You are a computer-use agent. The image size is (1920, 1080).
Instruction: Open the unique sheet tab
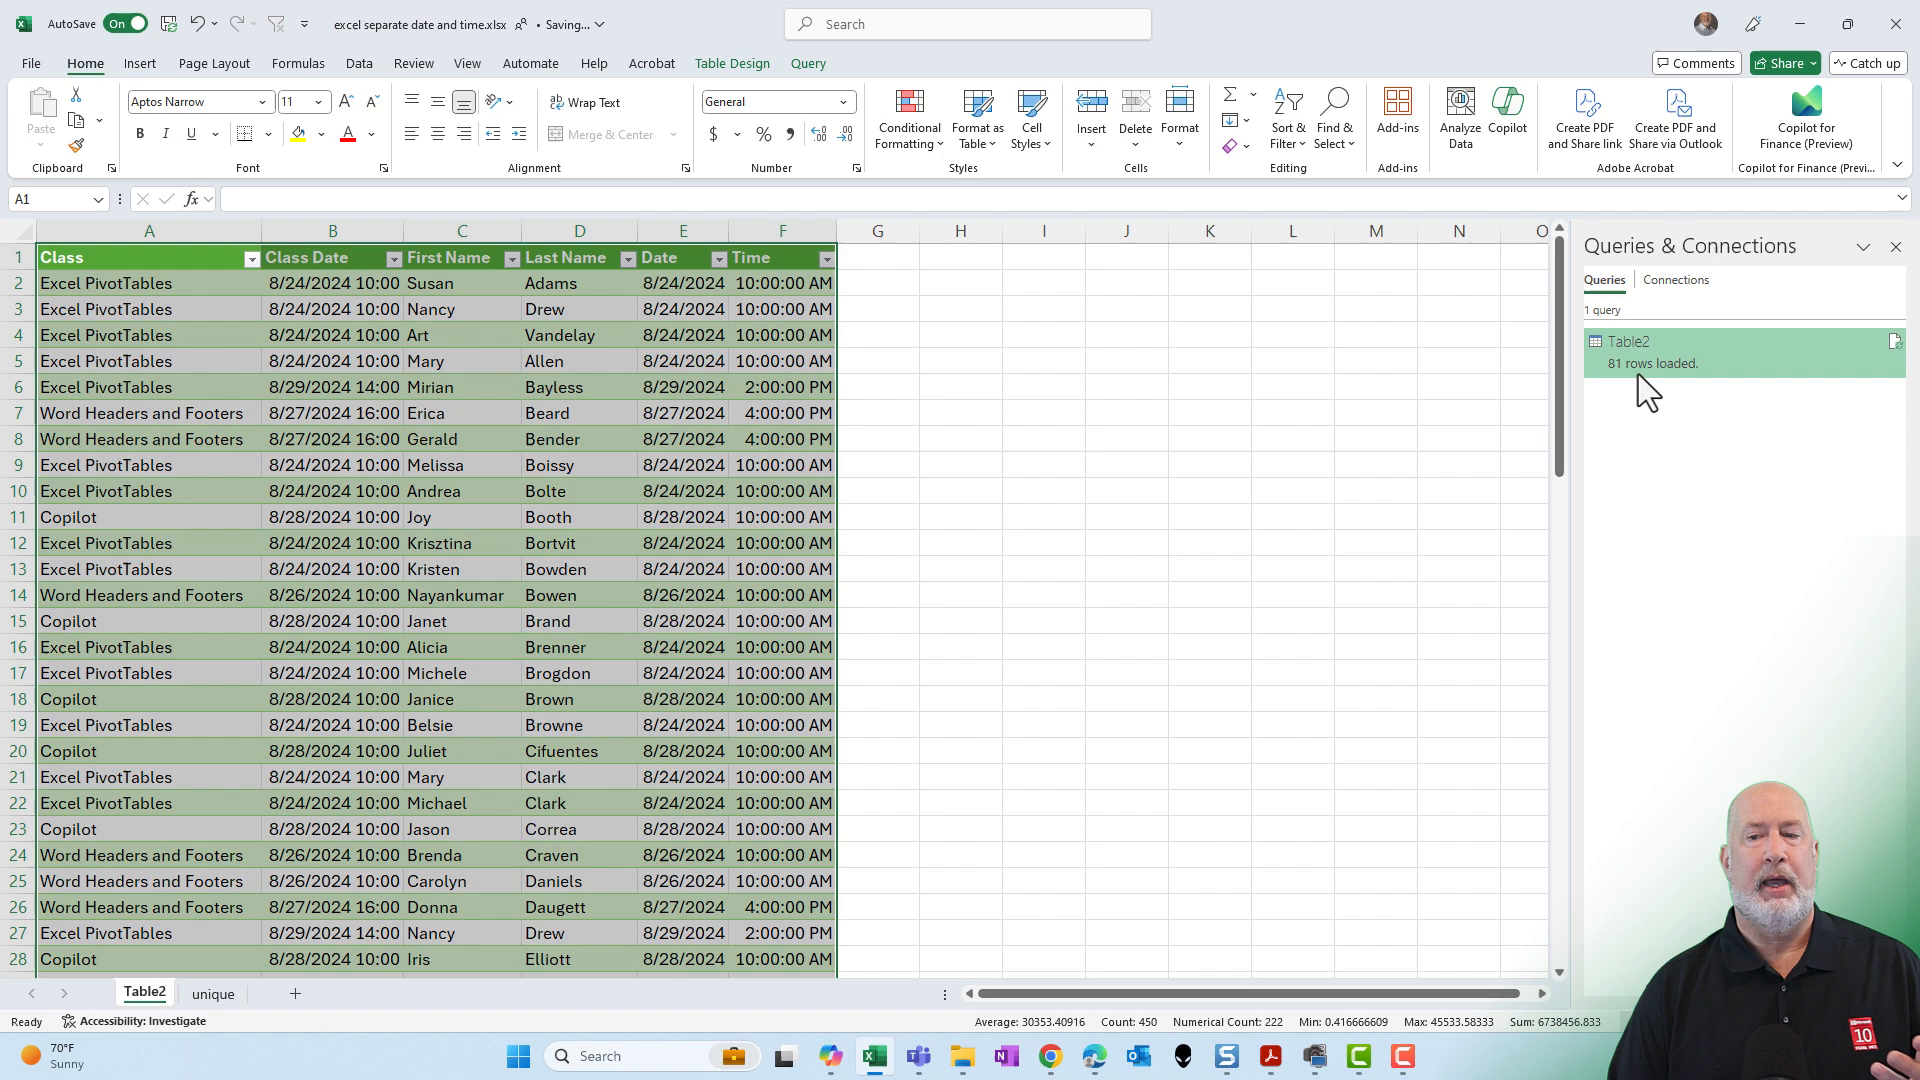tap(213, 993)
